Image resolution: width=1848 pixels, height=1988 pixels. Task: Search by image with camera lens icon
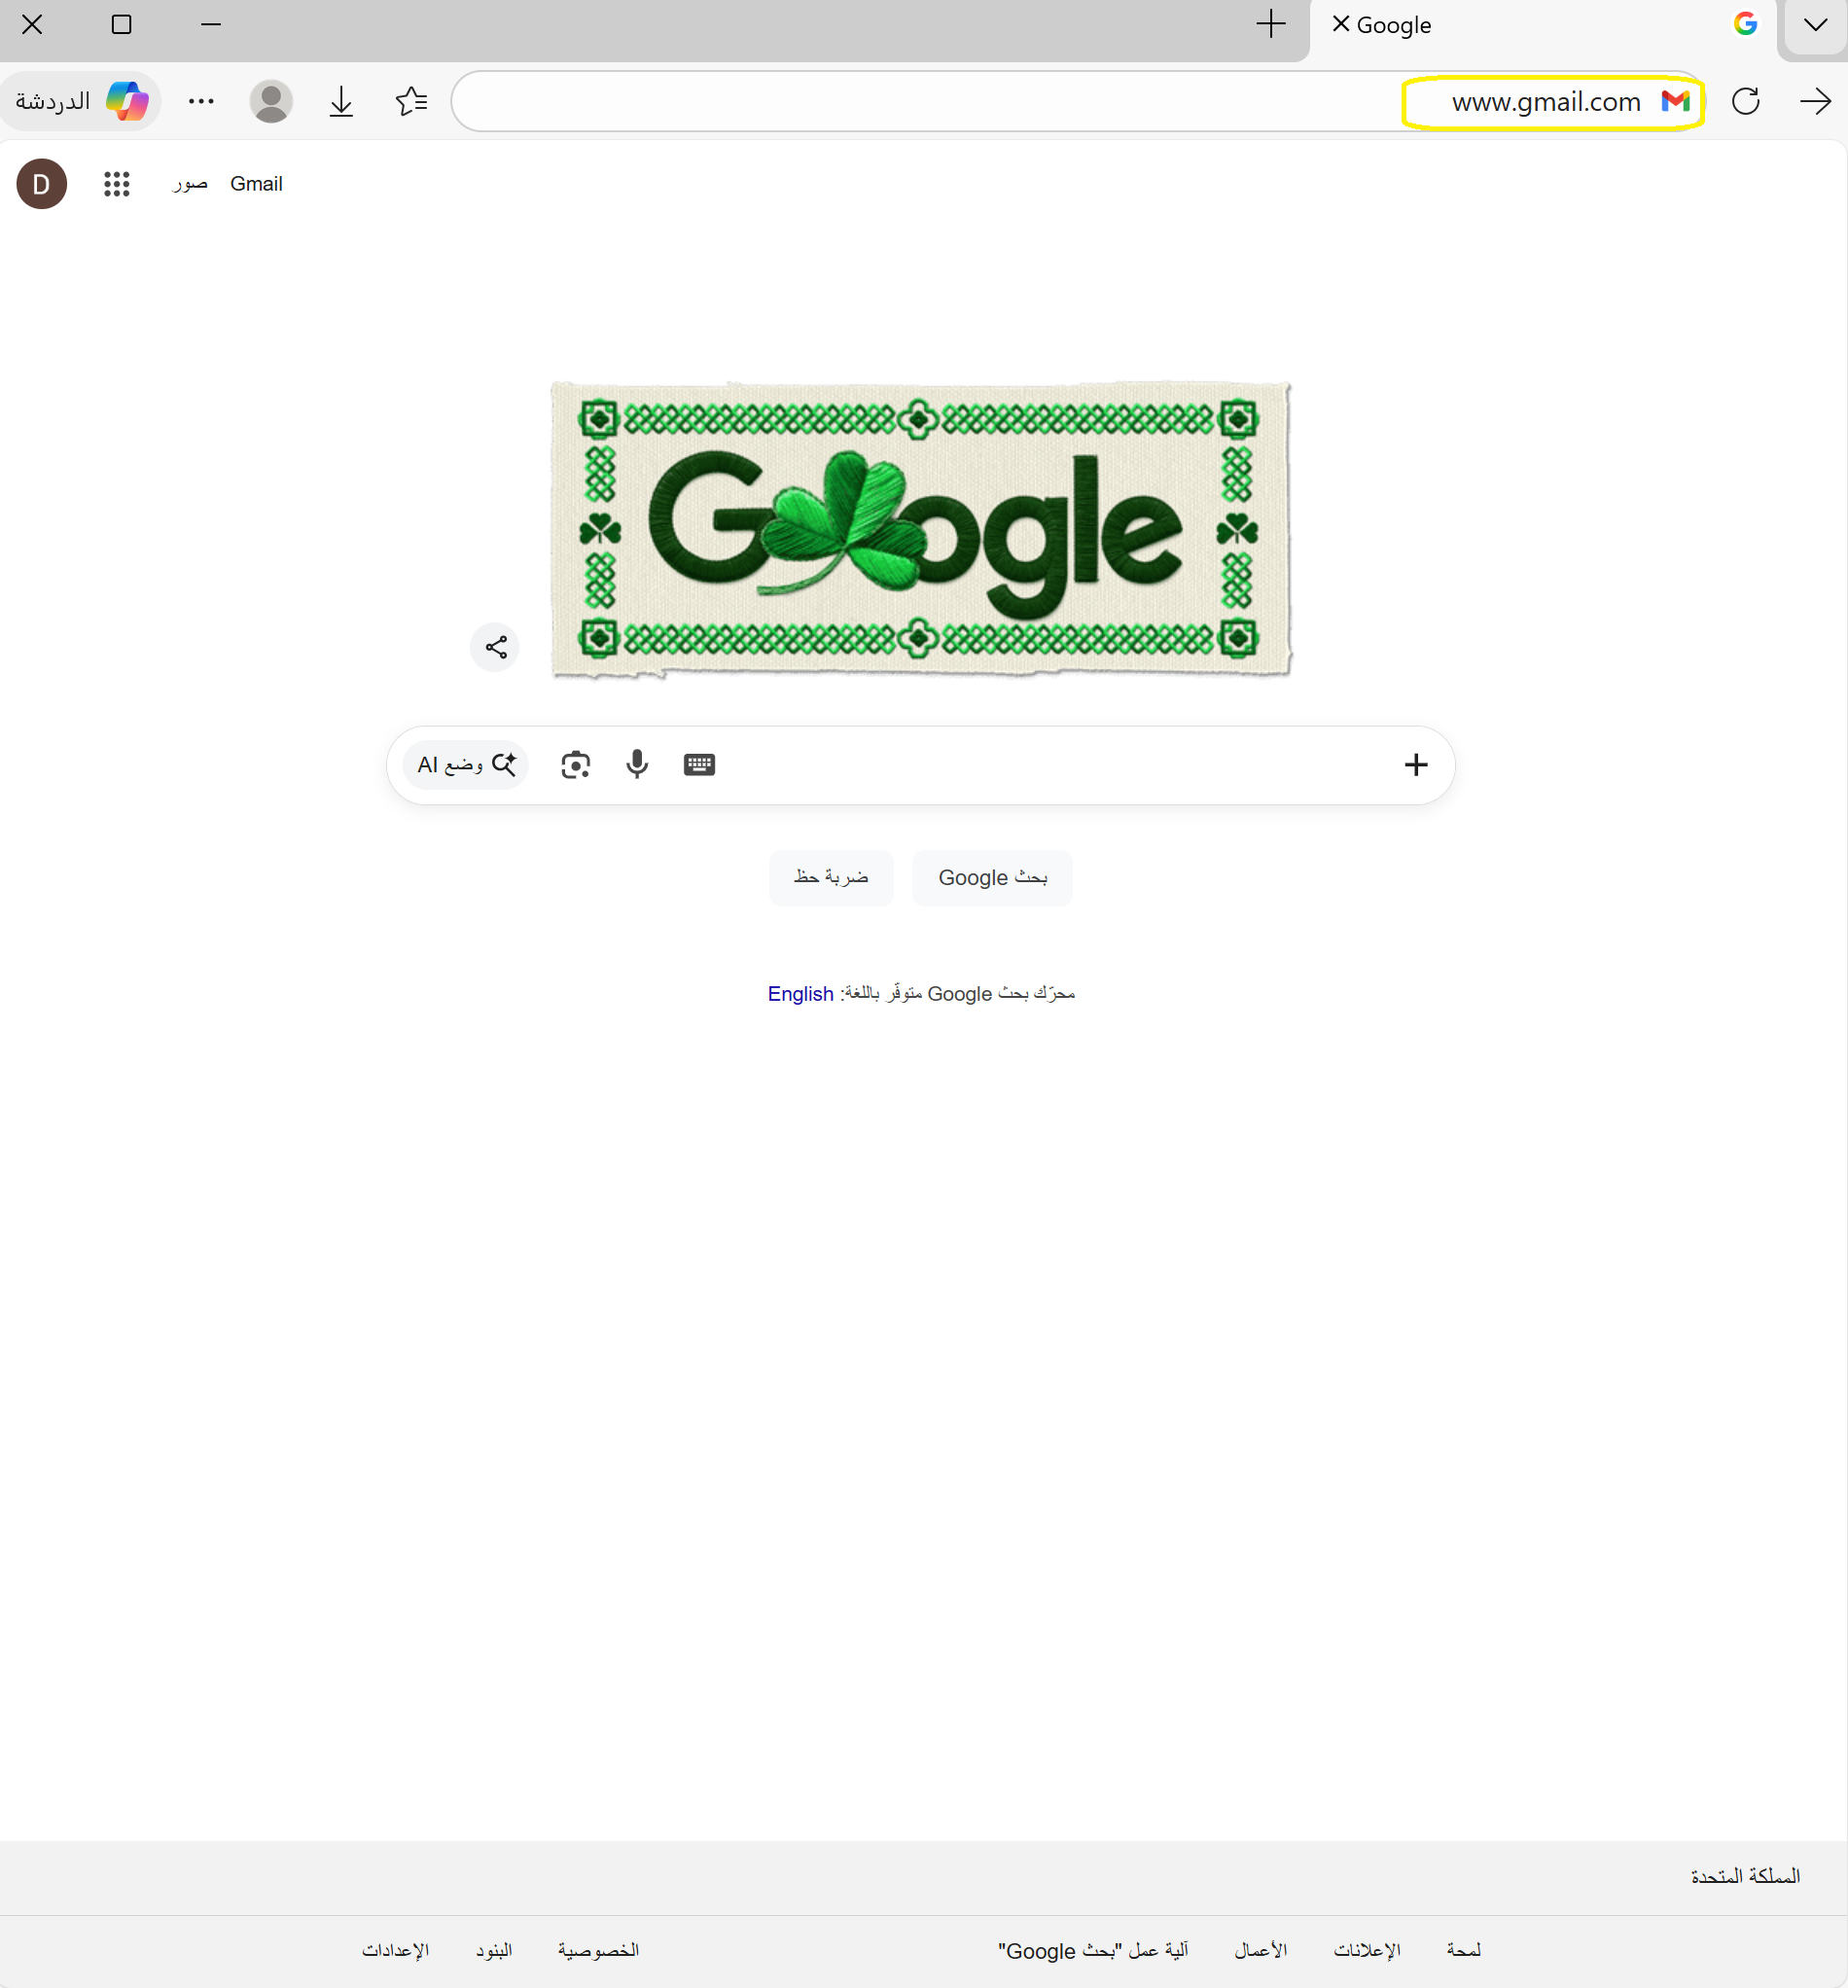pyautogui.click(x=576, y=765)
